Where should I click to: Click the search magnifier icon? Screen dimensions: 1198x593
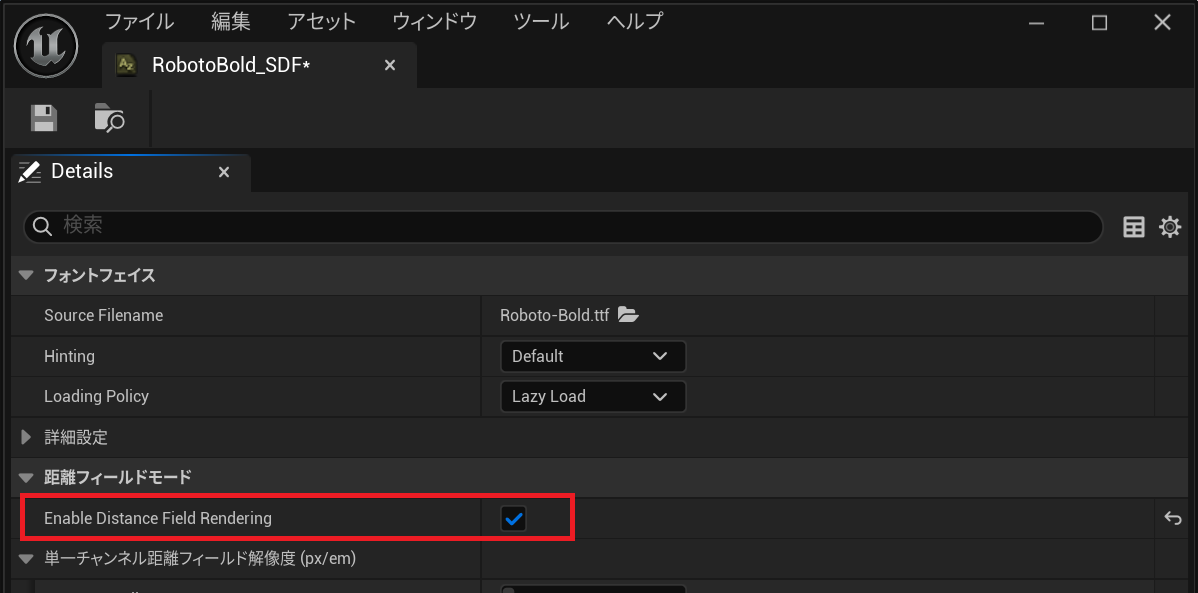coord(43,226)
